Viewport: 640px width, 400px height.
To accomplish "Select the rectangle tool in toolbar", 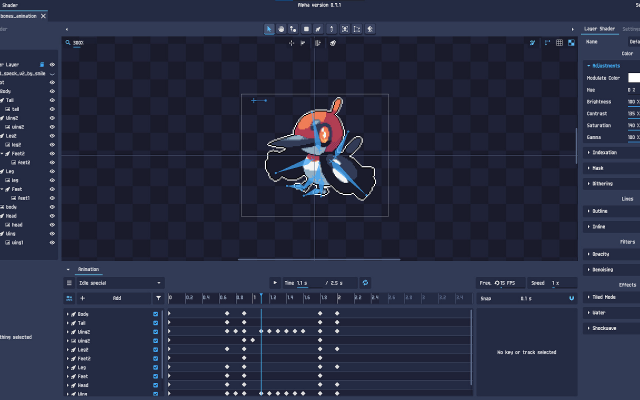I will 306,29.
